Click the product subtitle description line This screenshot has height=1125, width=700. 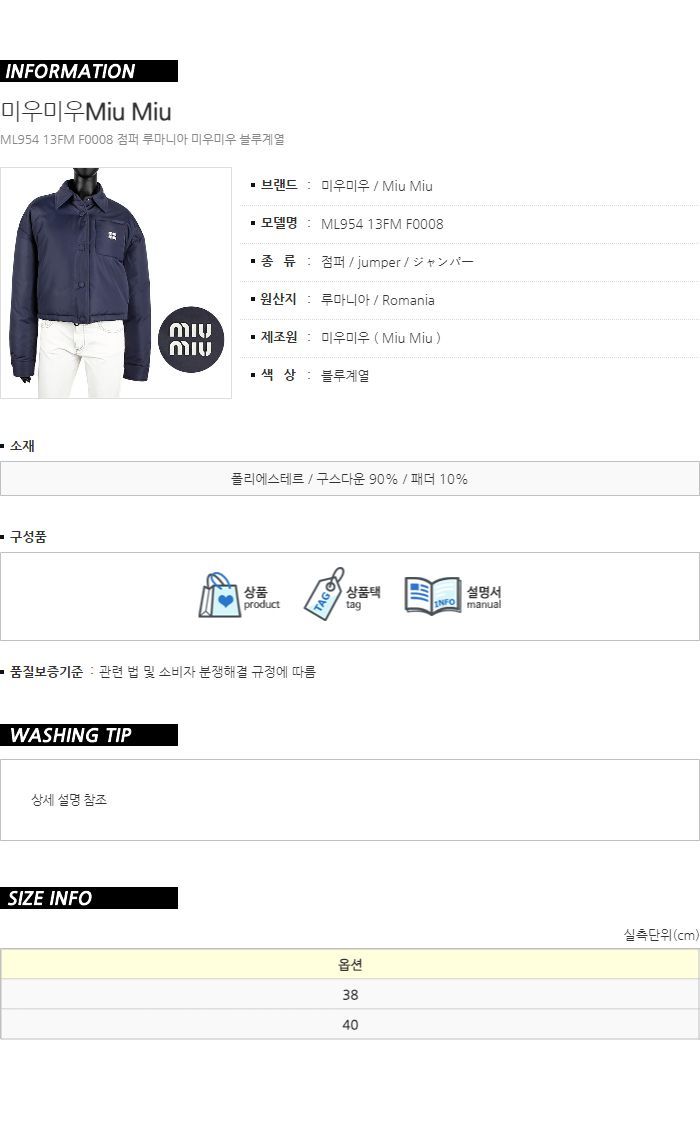click(142, 139)
